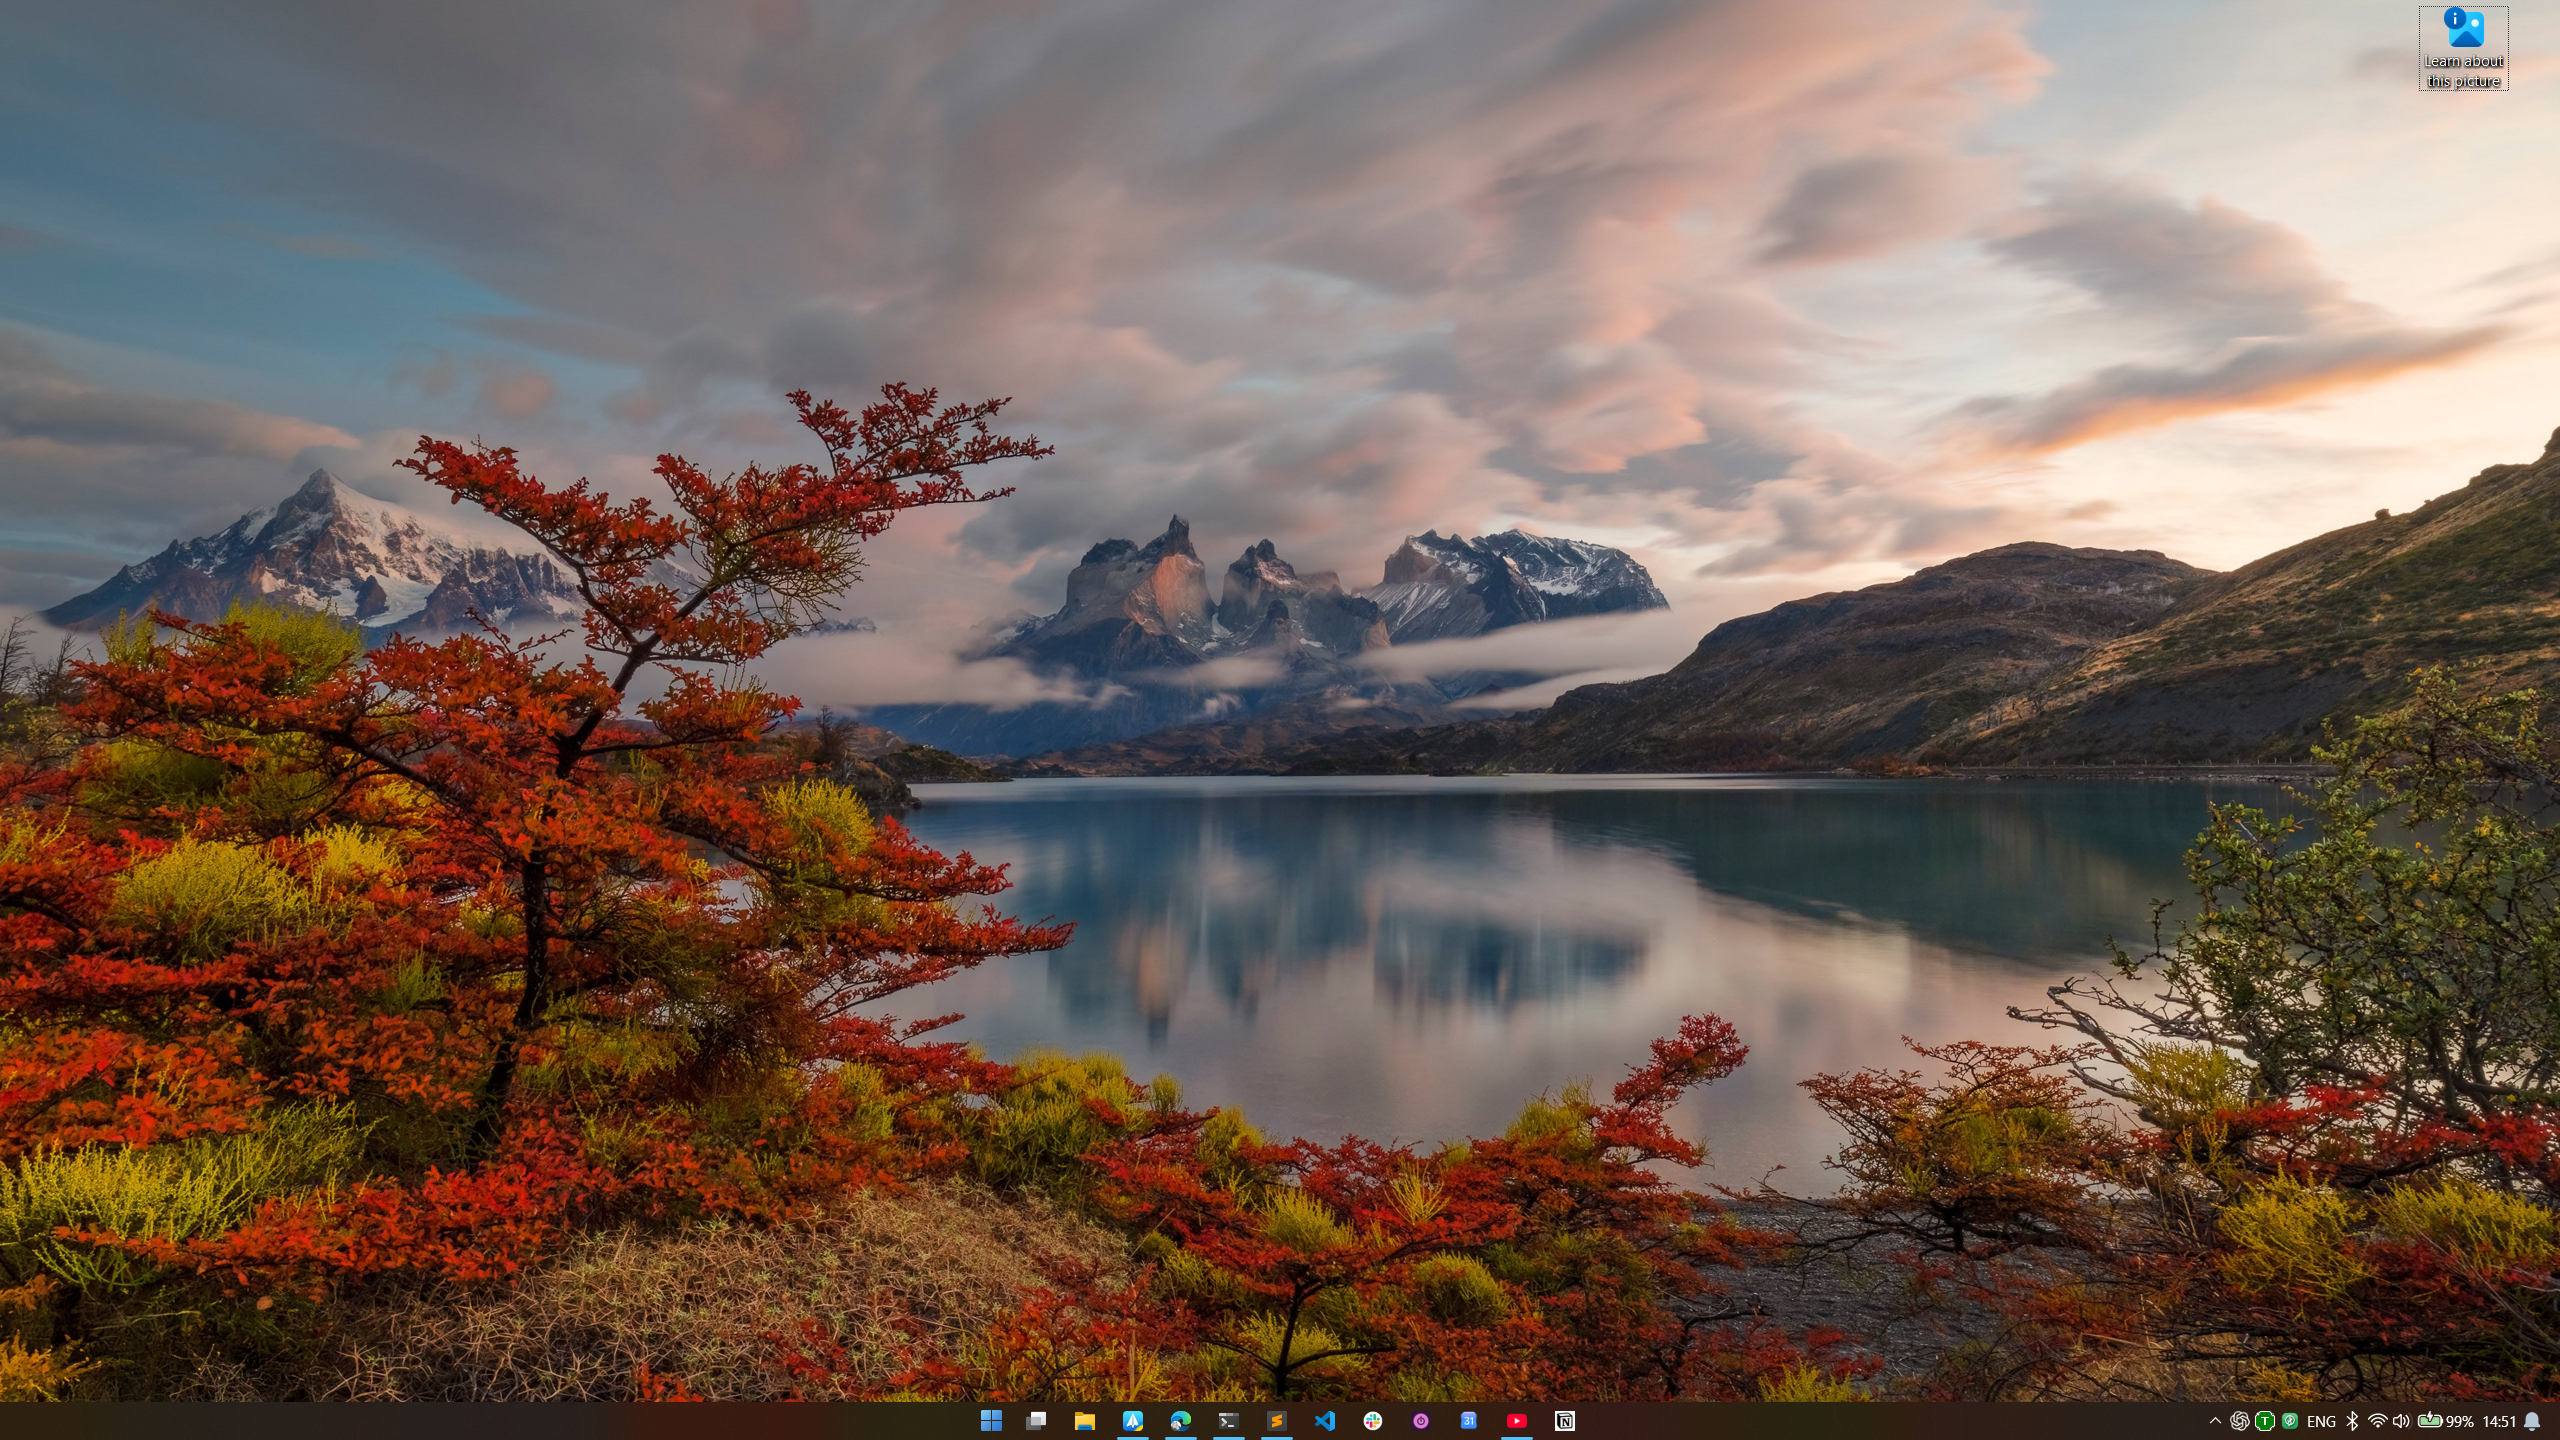The image size is (2560, 1440).
Task: Open the green chat bubble tray icon
Action: 2290,1421
